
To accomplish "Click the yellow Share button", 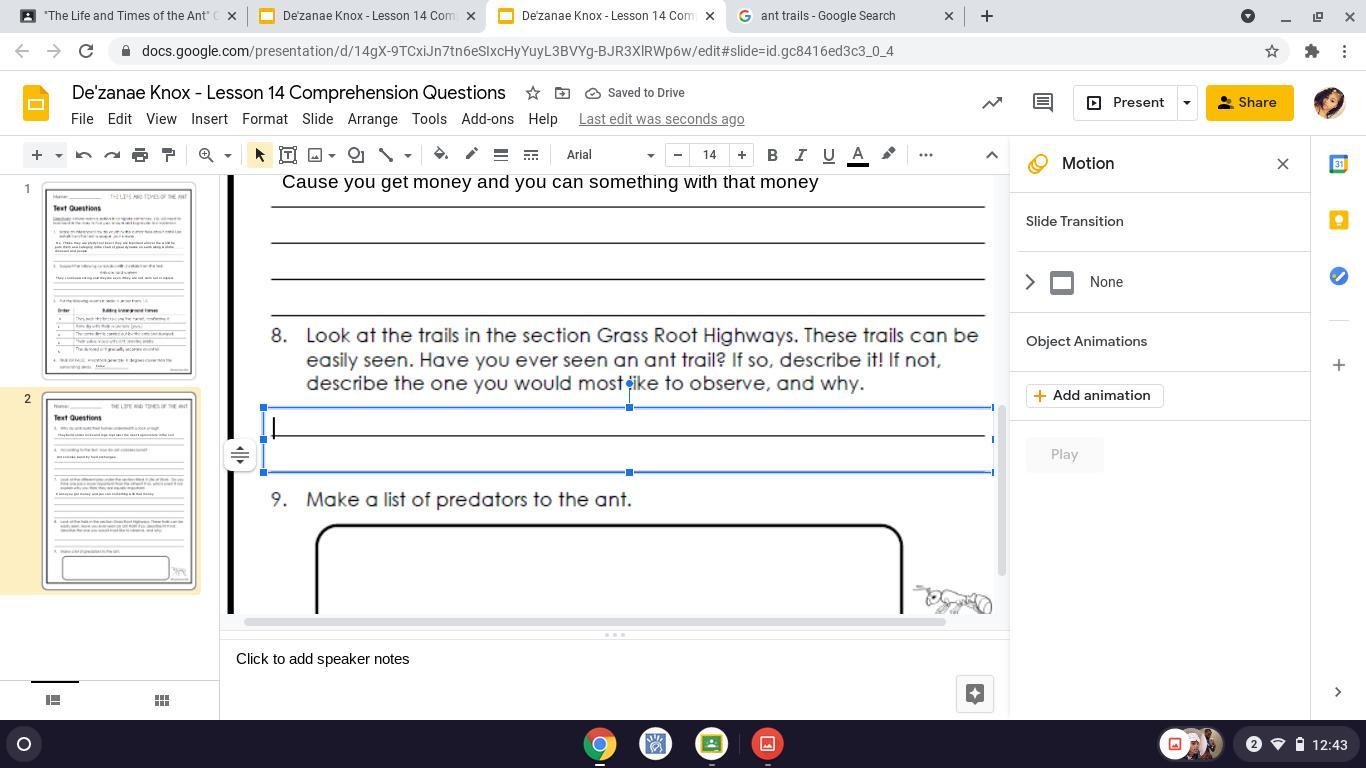I will (x=1248, y=103).
